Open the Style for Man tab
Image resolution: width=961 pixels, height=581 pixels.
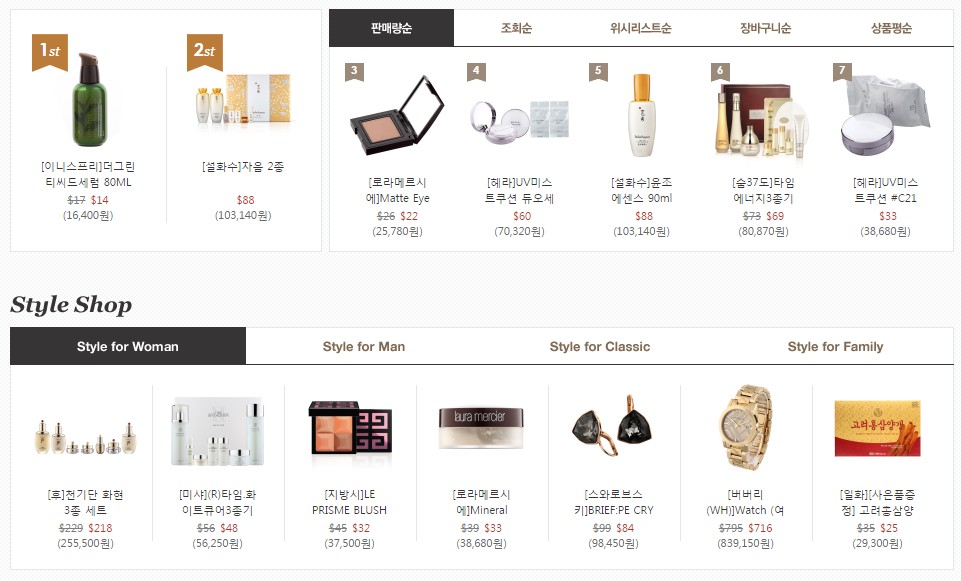pyautogui.click(x=363, y=346)
